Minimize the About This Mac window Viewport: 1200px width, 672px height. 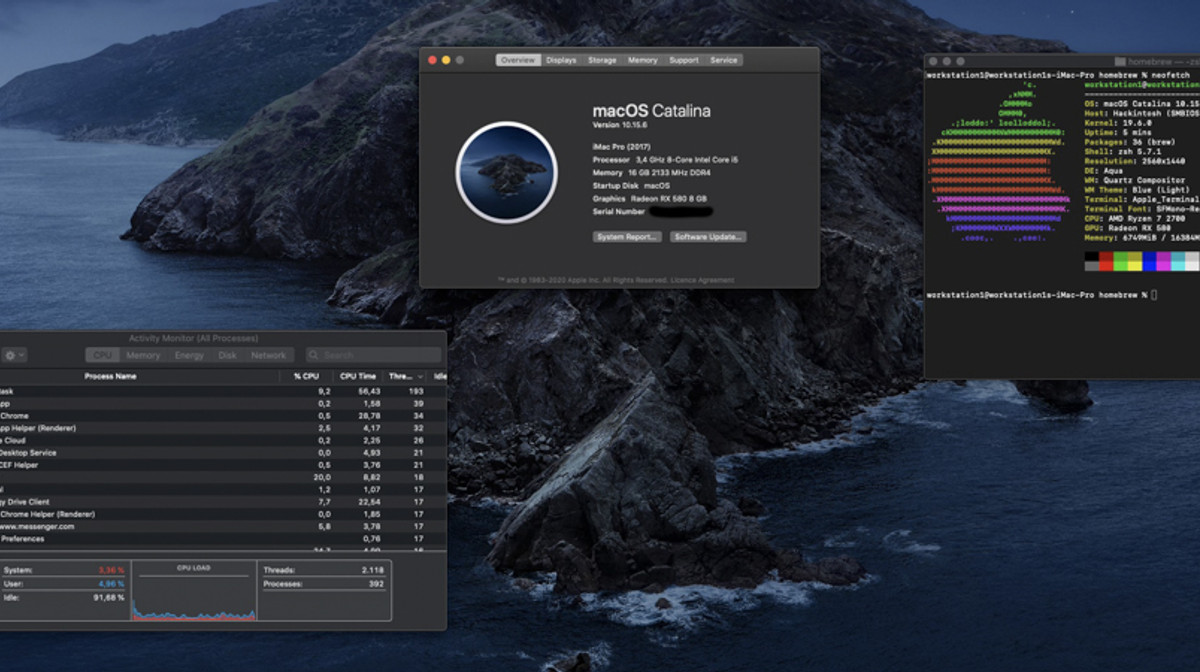446,60
